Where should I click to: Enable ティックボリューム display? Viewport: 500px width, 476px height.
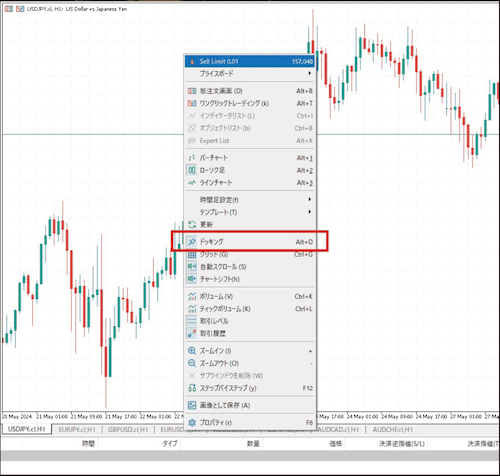[249, 309]
